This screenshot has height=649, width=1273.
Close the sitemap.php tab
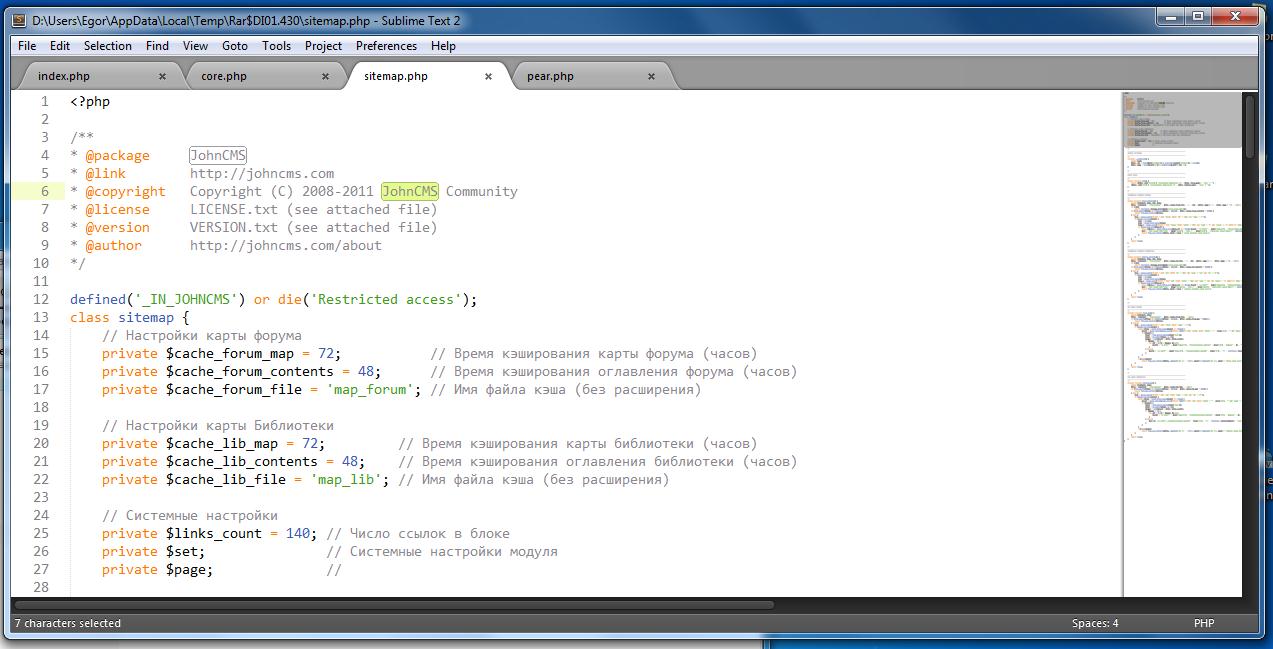pos(488,76)
